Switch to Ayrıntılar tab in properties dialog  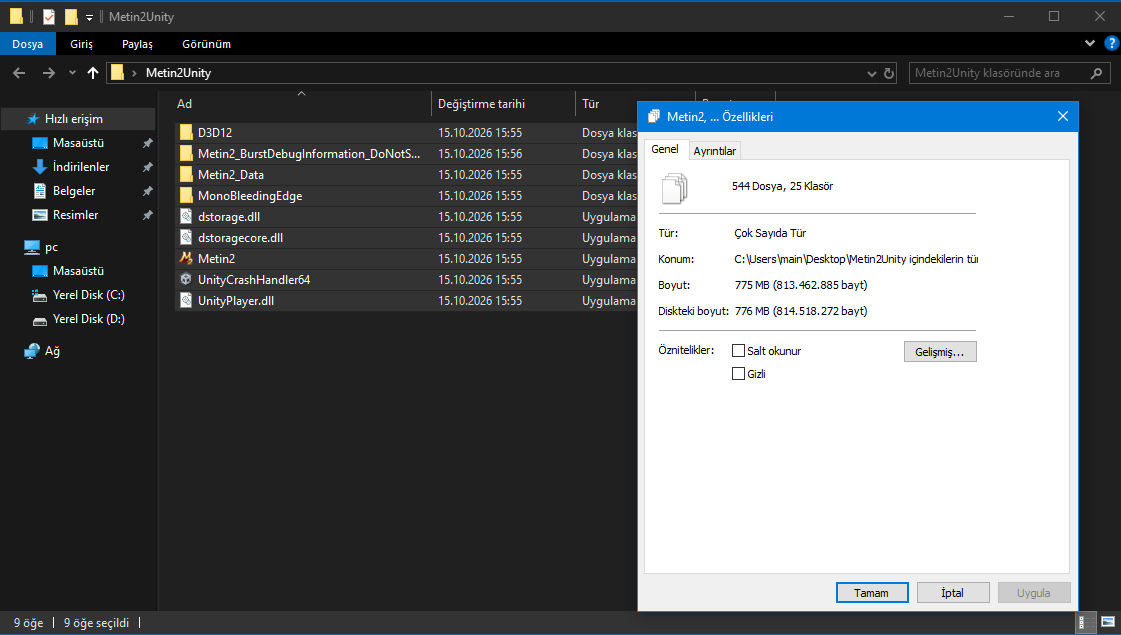coord(714,151)
